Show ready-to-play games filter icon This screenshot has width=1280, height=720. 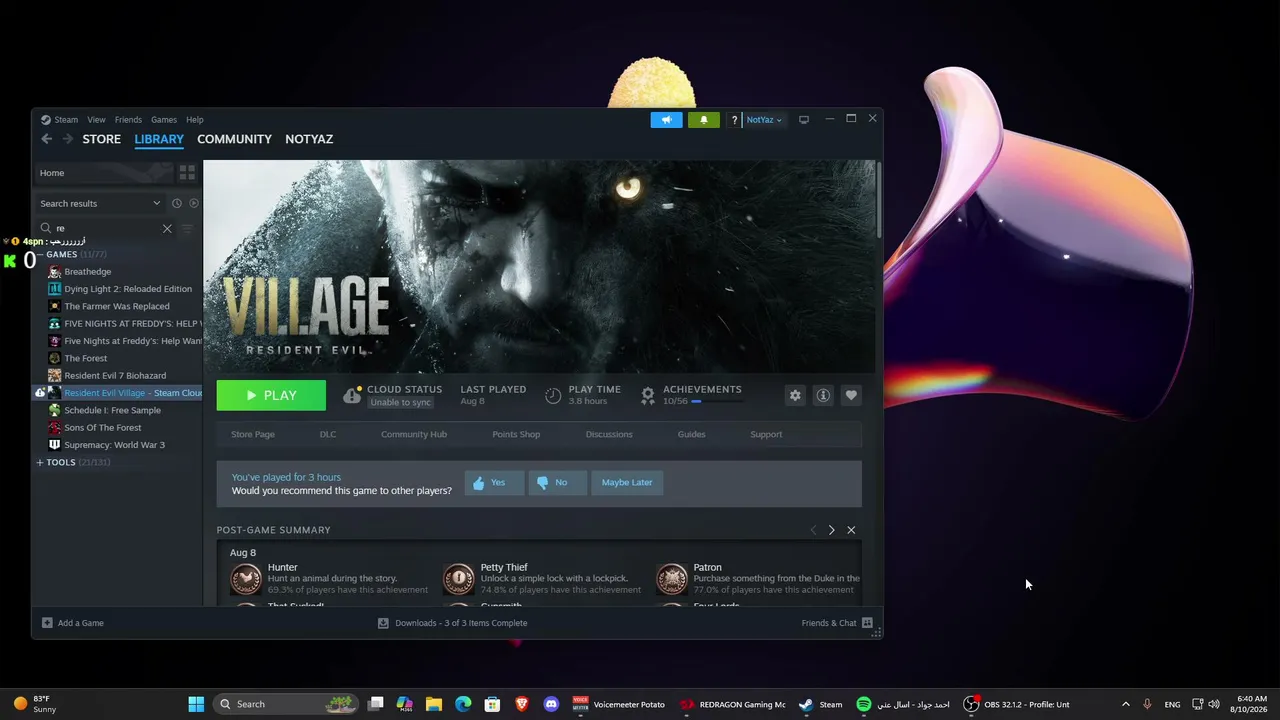[x=194, y=203]
